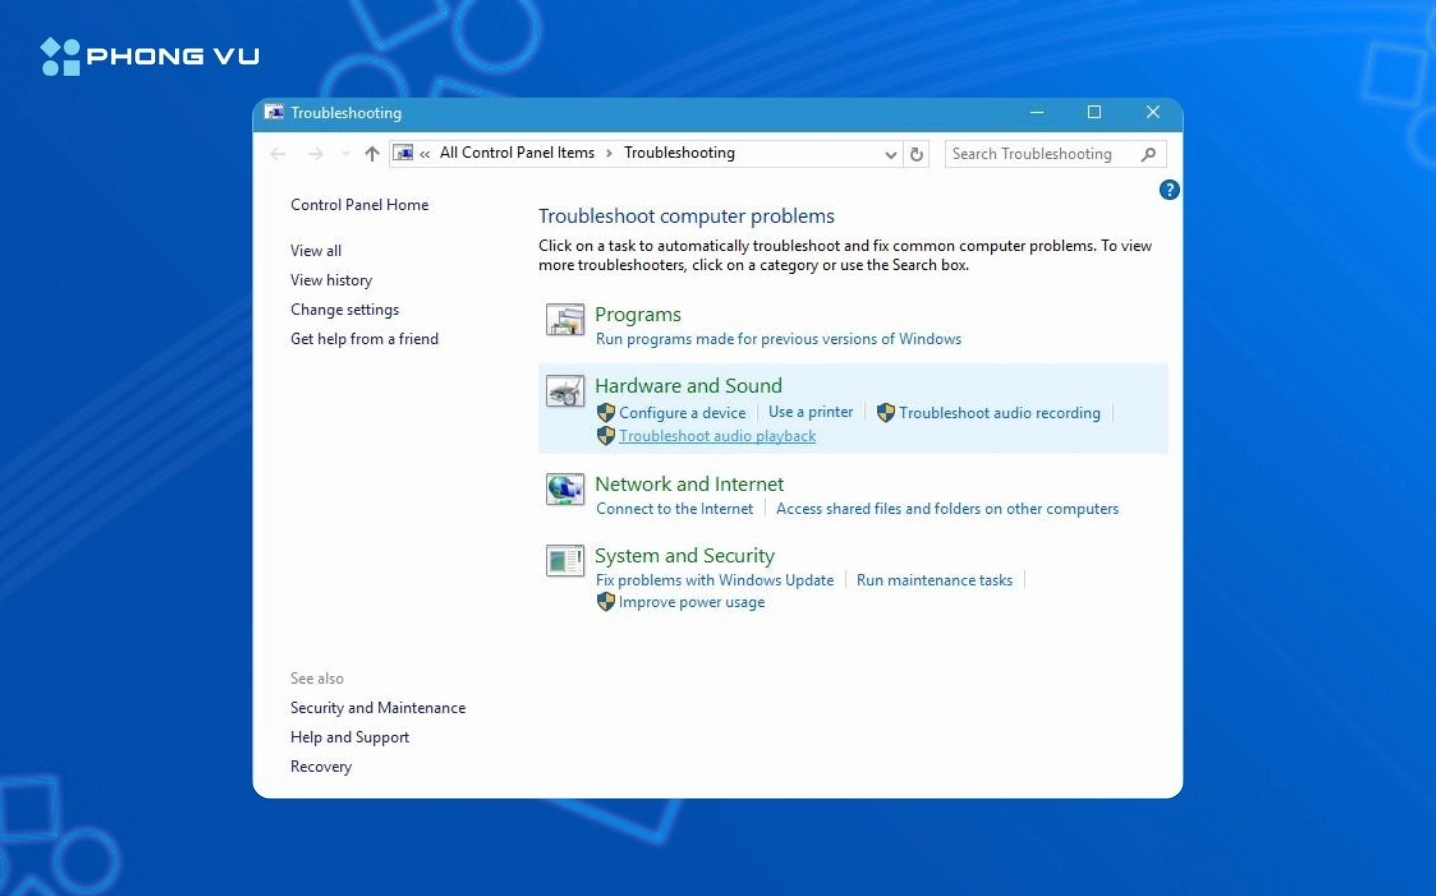Open the Programs category heading

(x=638, y=315)
